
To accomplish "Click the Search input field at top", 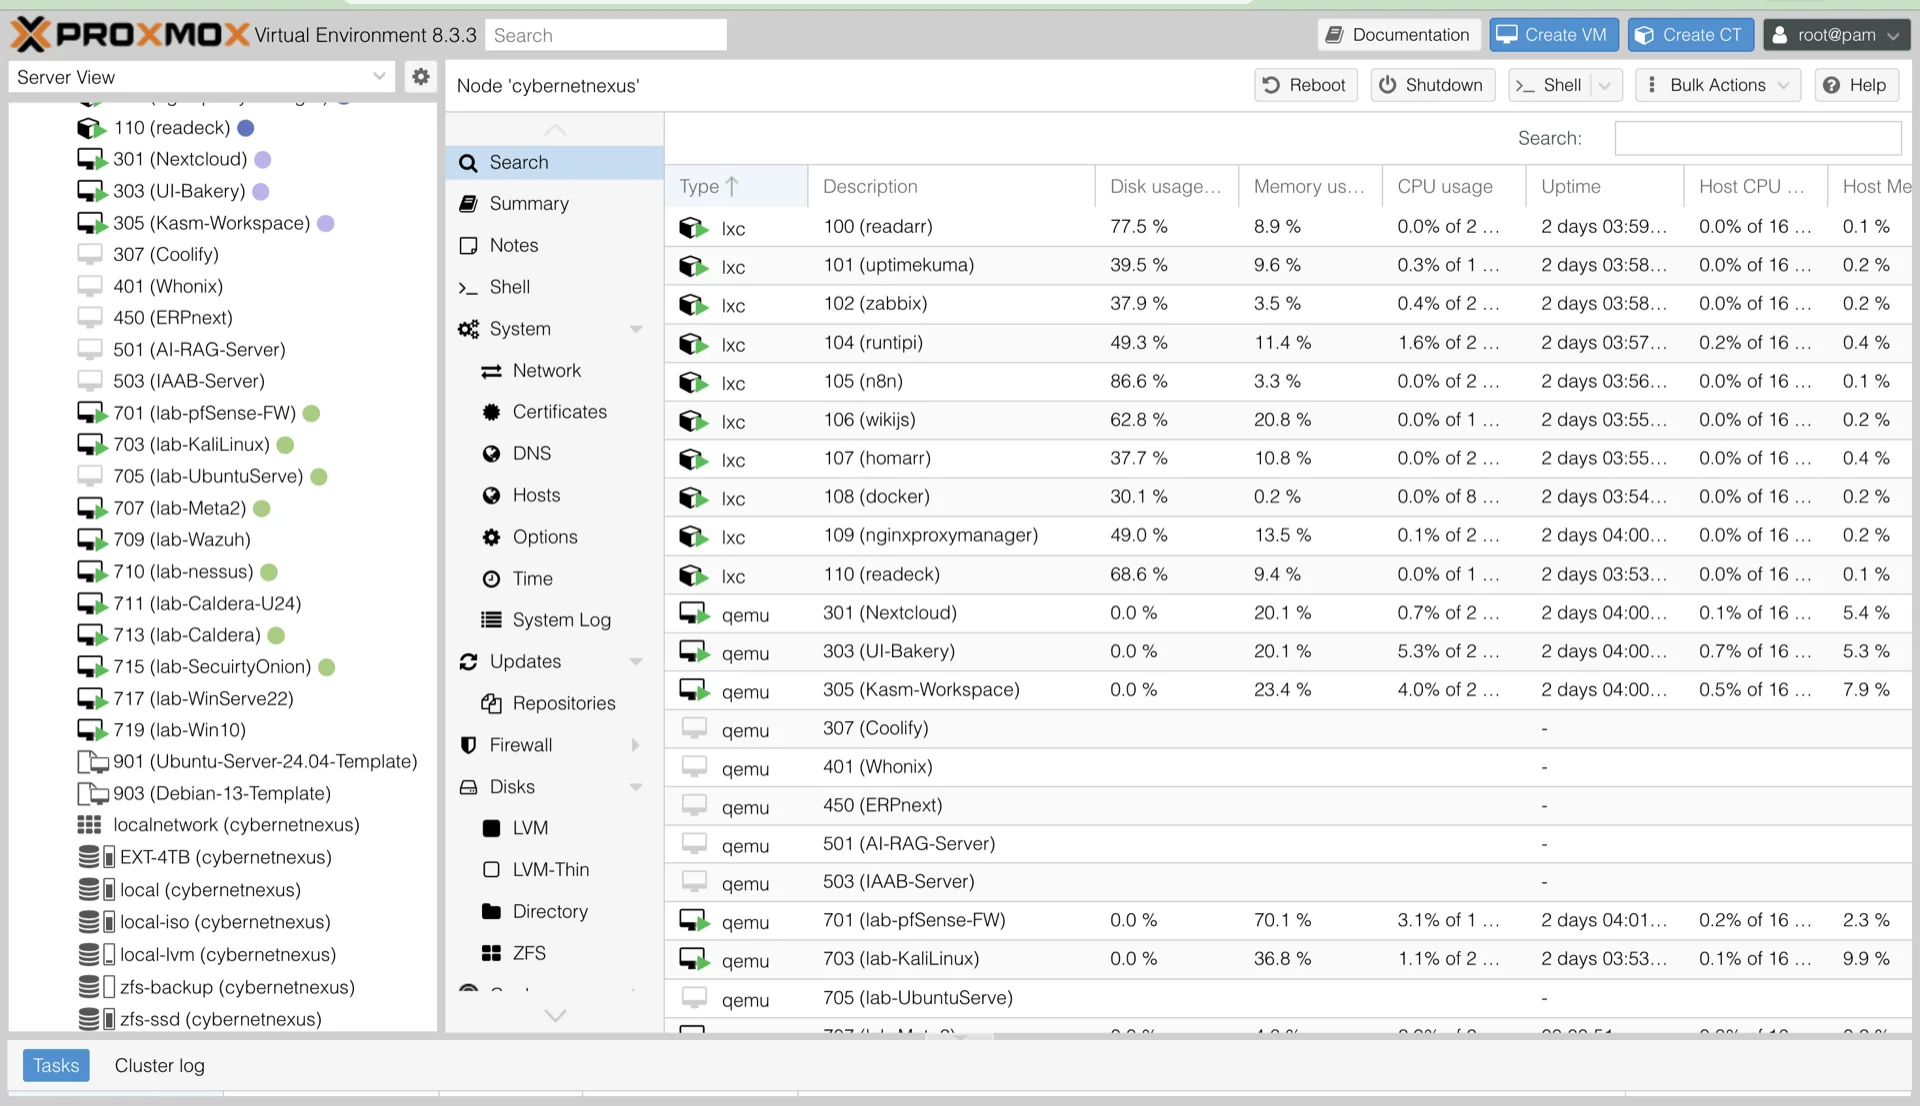I will 605,34.
